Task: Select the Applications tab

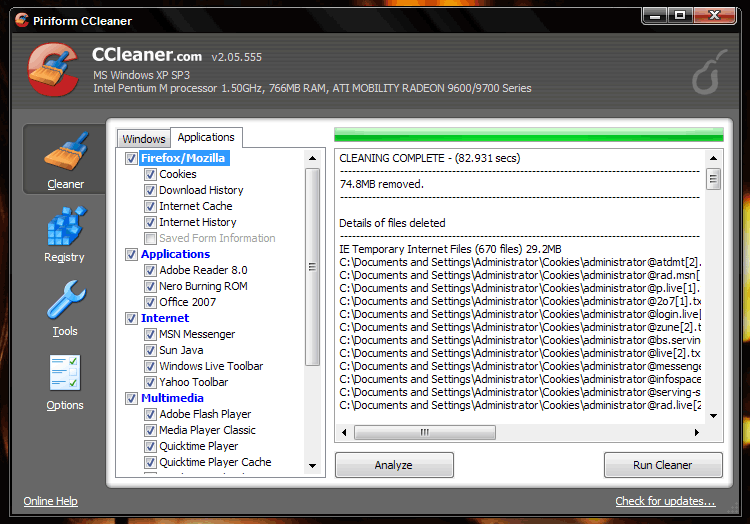Action: (x=206, y=138)
